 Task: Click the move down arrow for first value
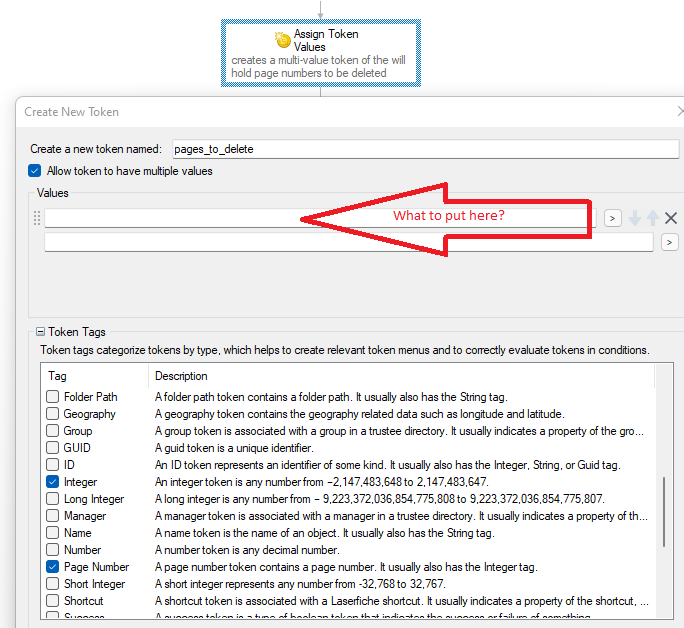tap(635, 218)
